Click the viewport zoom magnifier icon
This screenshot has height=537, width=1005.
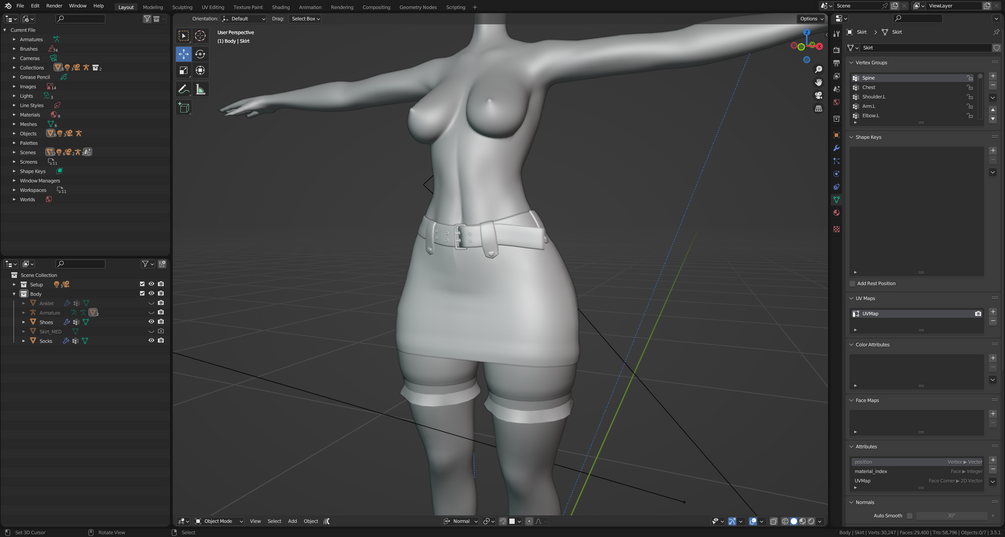click(818, 69)
